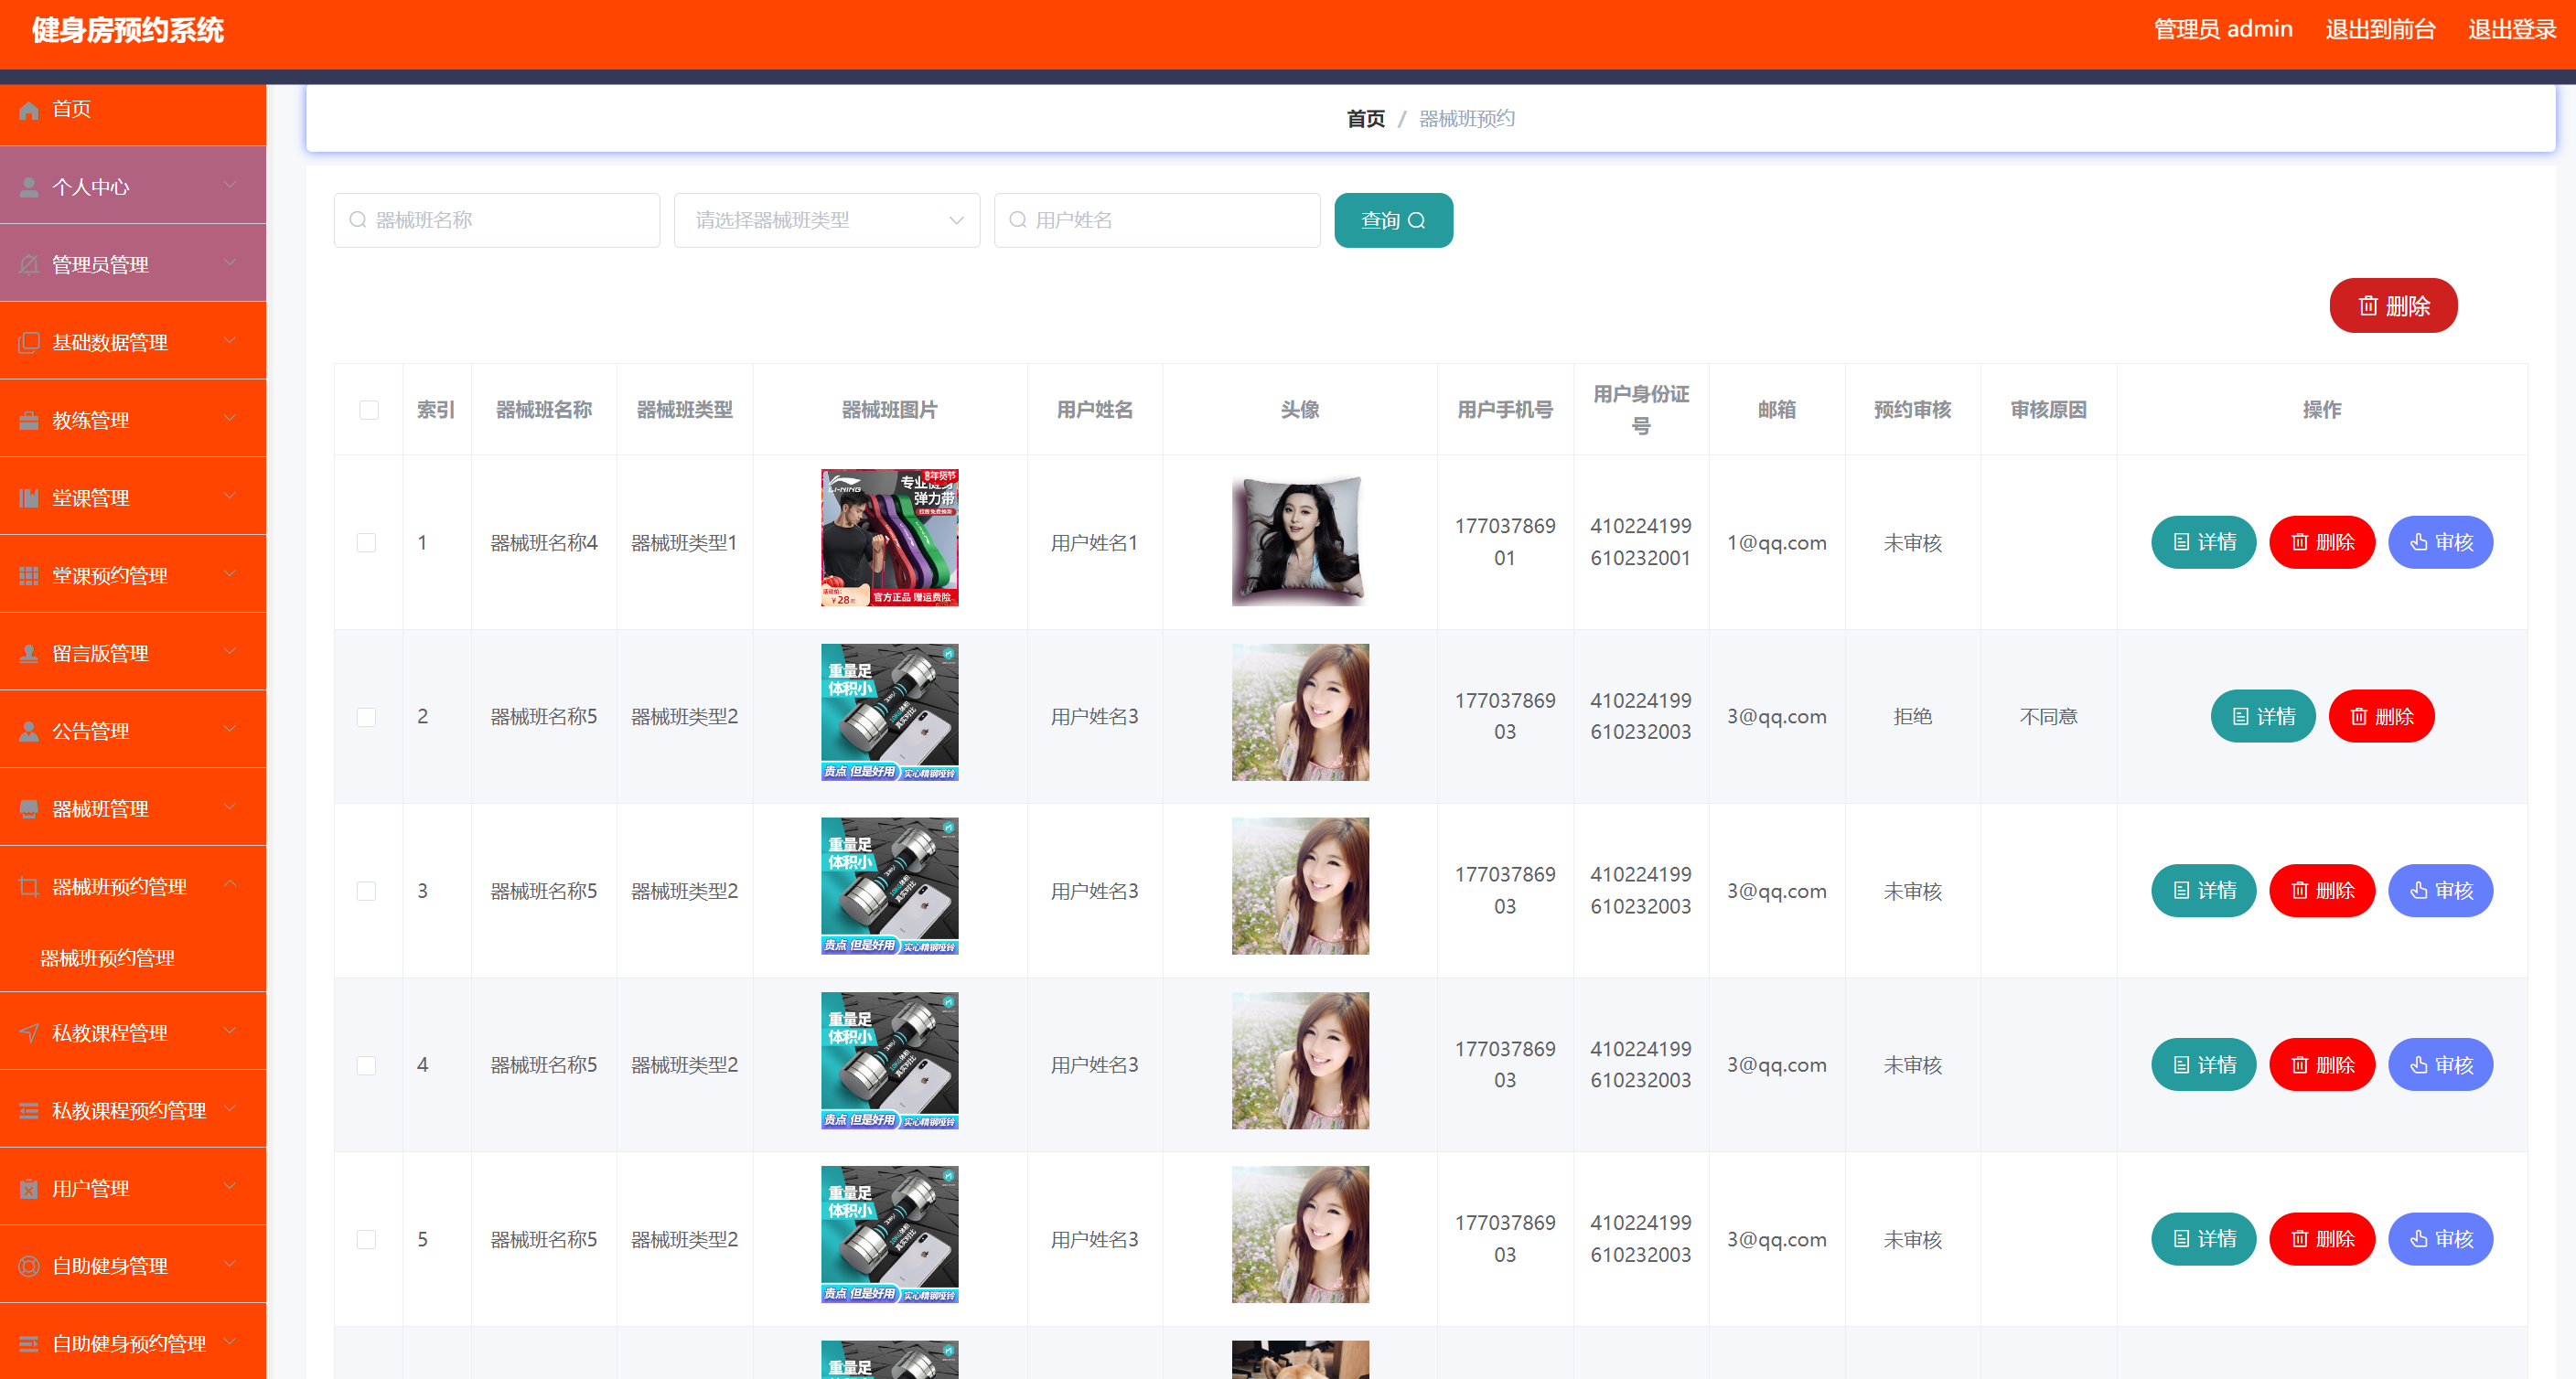Click the magnifier icon on the 查询 button

[x=1417, y=221]
